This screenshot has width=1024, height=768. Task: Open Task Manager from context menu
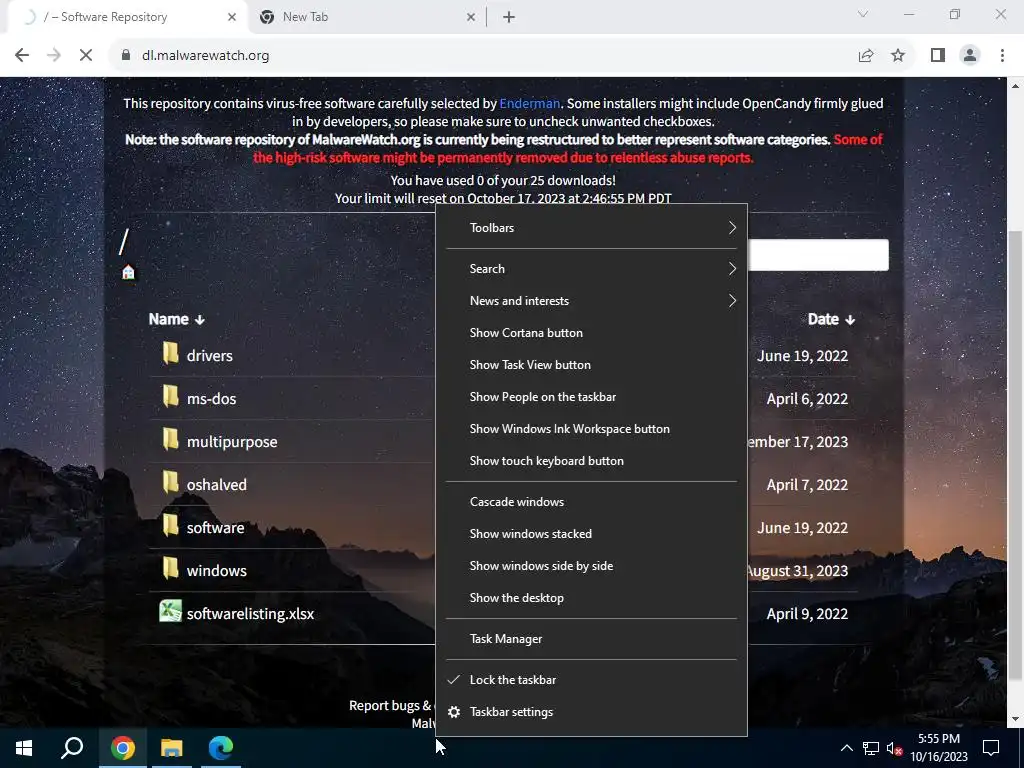(591, 639)
